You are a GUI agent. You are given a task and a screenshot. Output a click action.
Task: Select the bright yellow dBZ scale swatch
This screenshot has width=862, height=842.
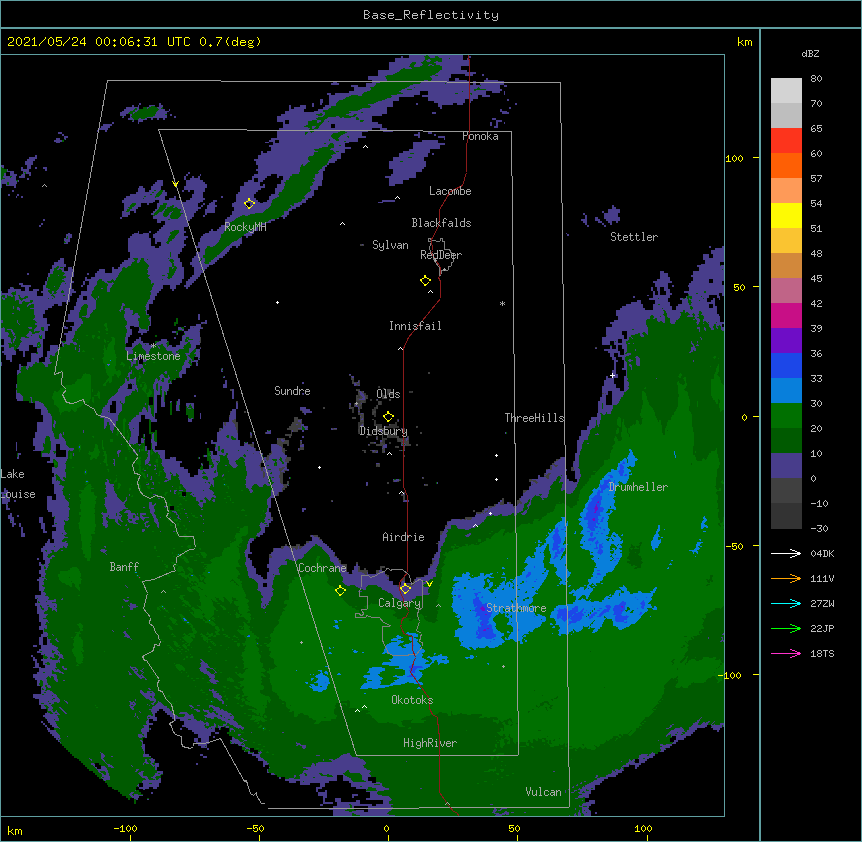tap(786, 215)
